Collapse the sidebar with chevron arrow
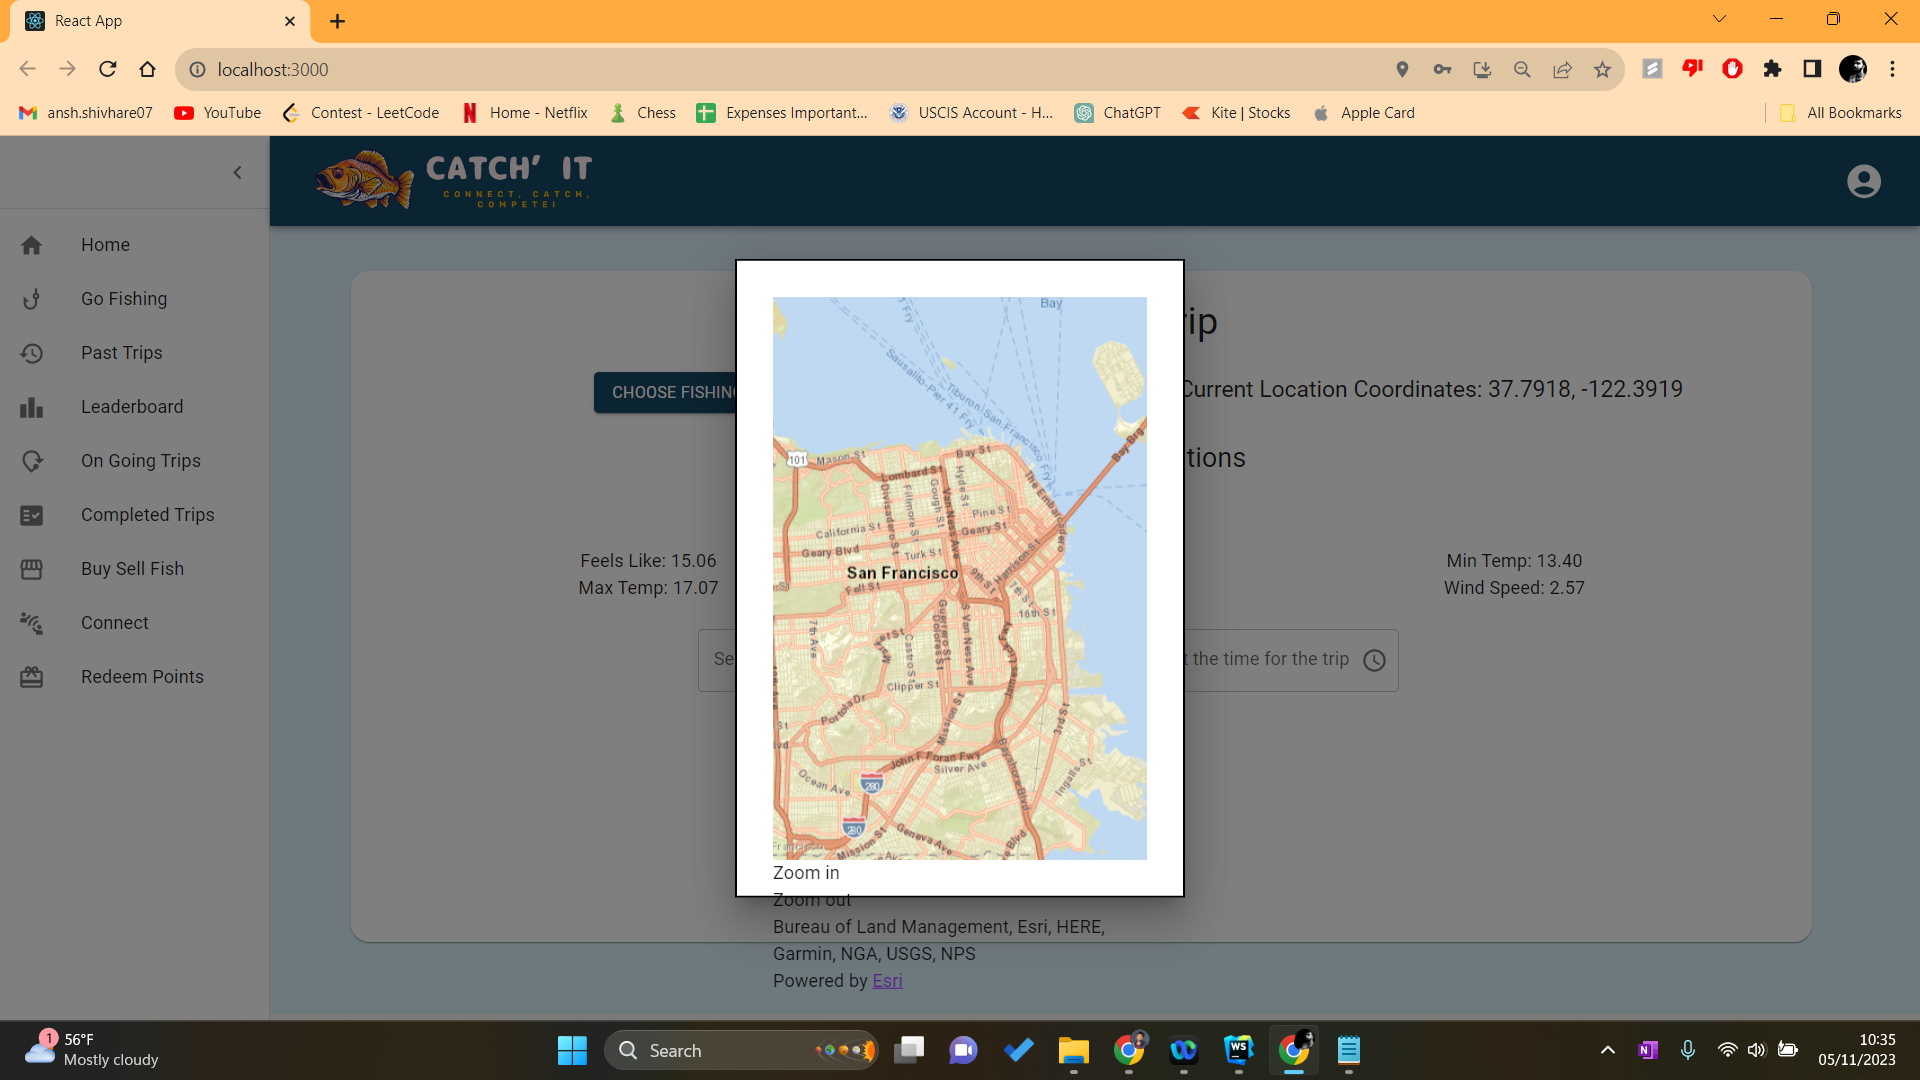The height and width of the screenshot is (1080, 1920). [237, 173]
